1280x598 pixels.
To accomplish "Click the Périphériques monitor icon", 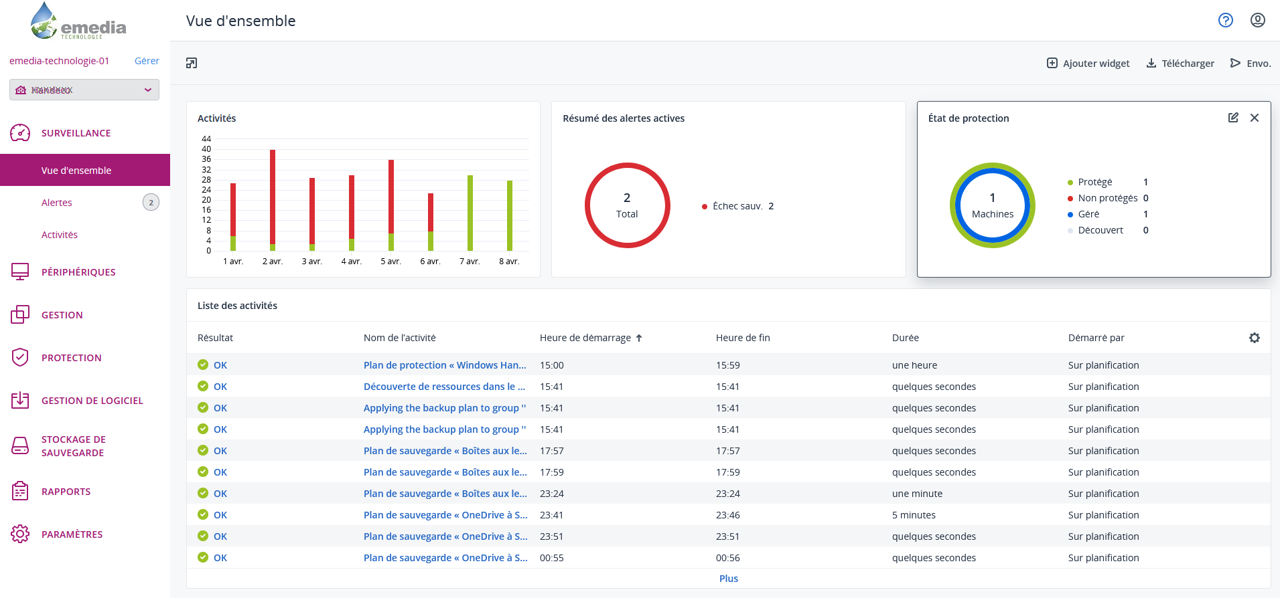I will (22, 270).
